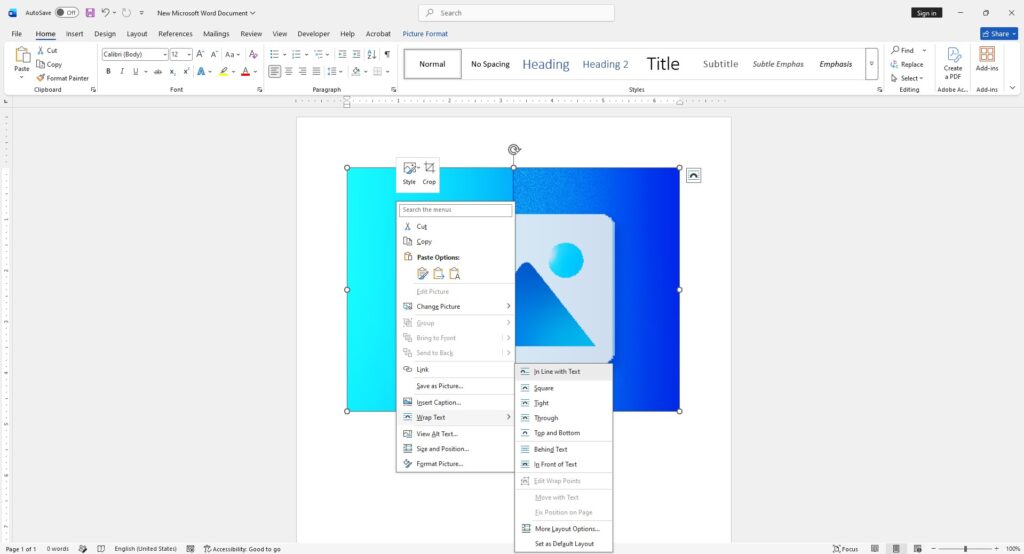Expand the Styles gallery more arrow

[x=871, y=64]
